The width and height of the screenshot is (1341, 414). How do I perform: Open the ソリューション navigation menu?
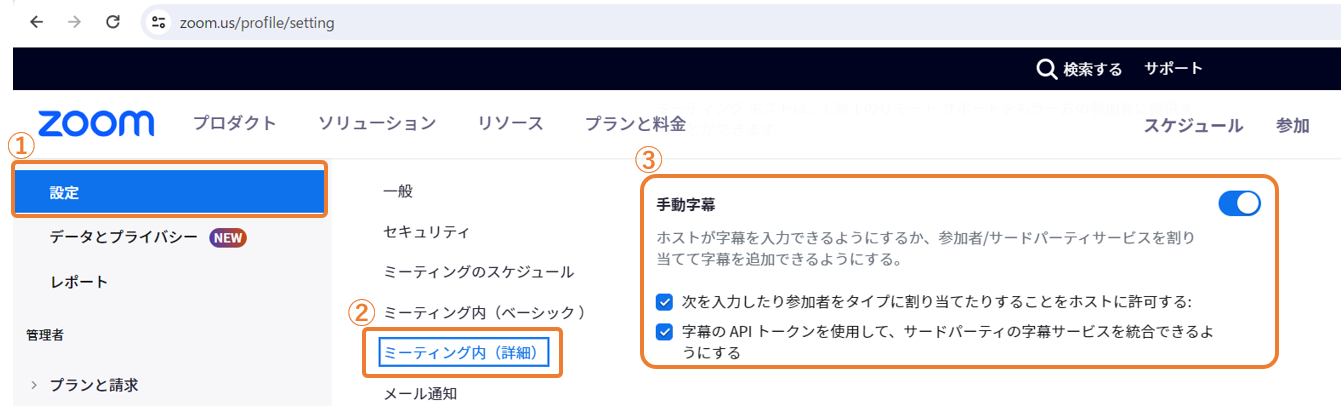[x=377, y=124]
